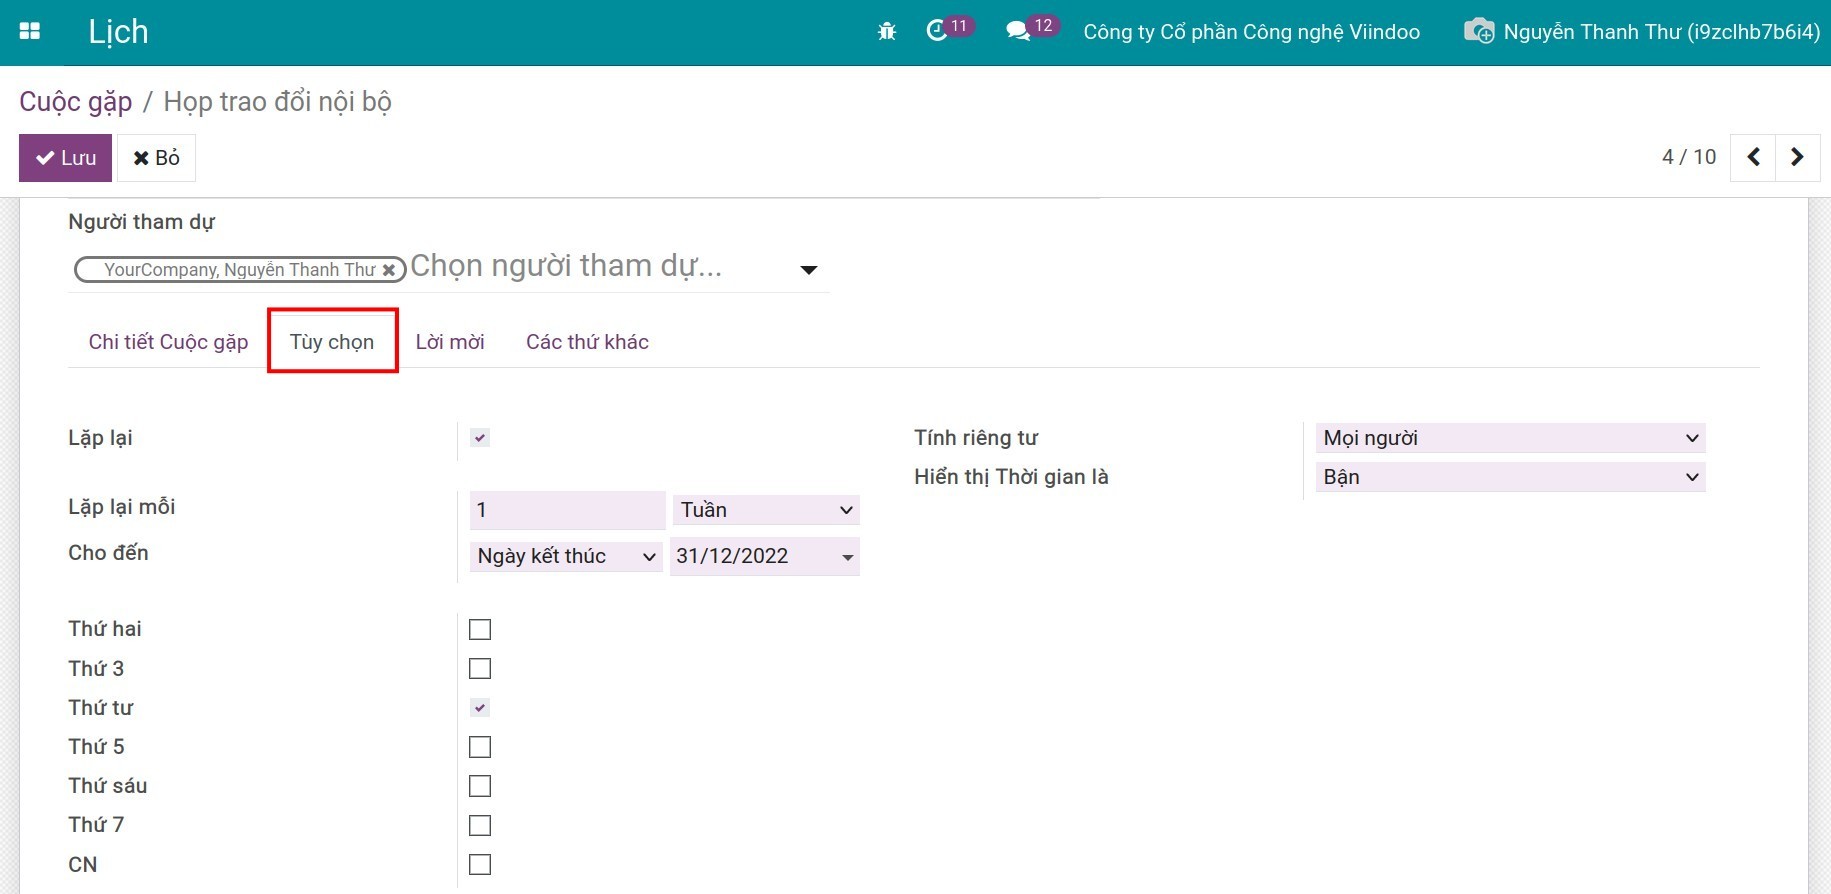Switch to the Lời mời tab
This screenshot has width=1831, height=894.
pos(450,342)
